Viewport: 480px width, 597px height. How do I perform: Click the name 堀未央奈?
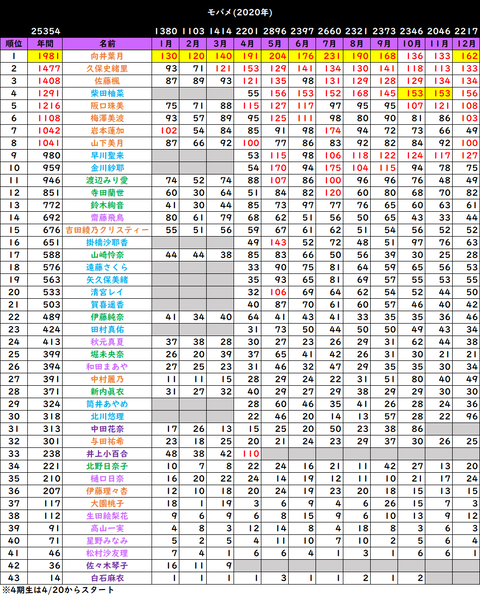pos(107,354)
